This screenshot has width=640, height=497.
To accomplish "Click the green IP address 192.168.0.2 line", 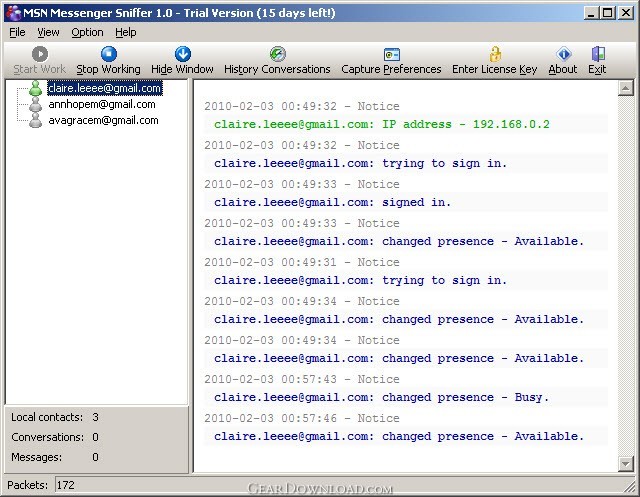I will 382,124.
